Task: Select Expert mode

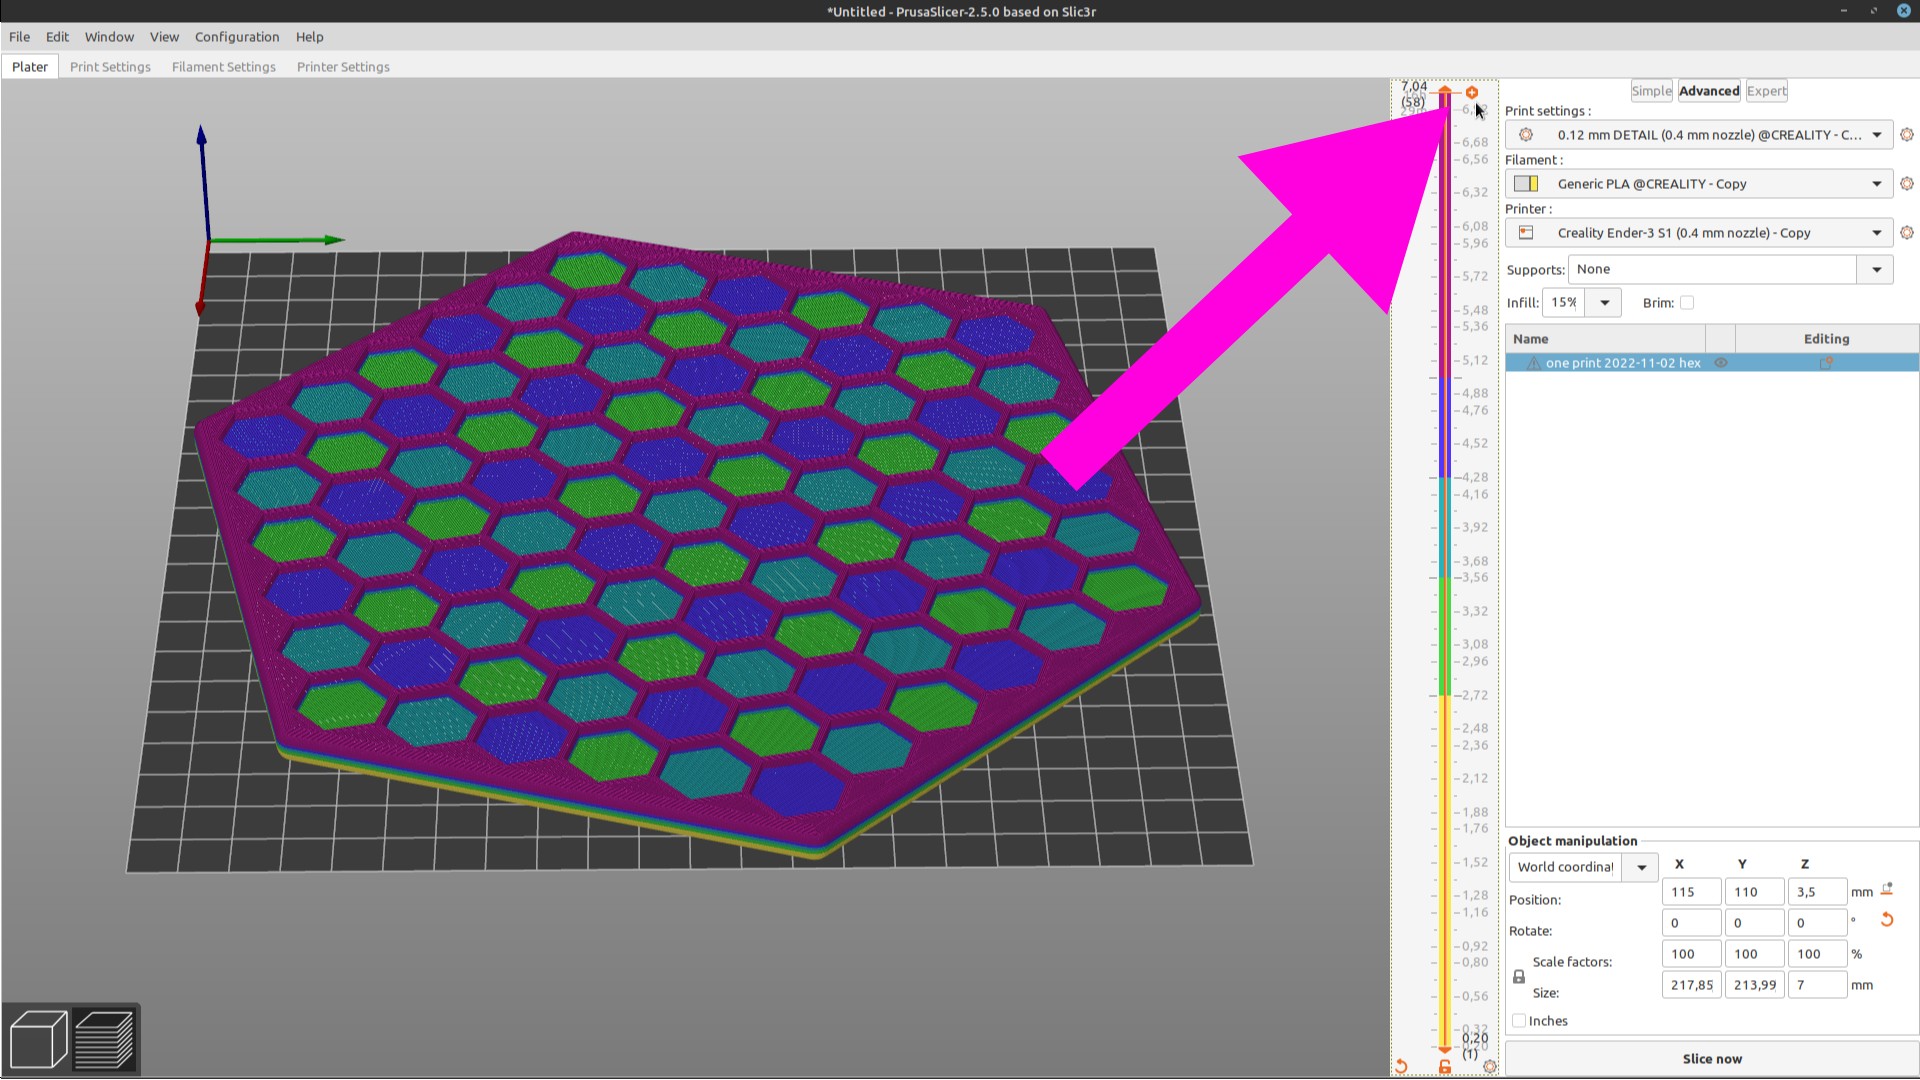Action: (x=1767, y=91)
